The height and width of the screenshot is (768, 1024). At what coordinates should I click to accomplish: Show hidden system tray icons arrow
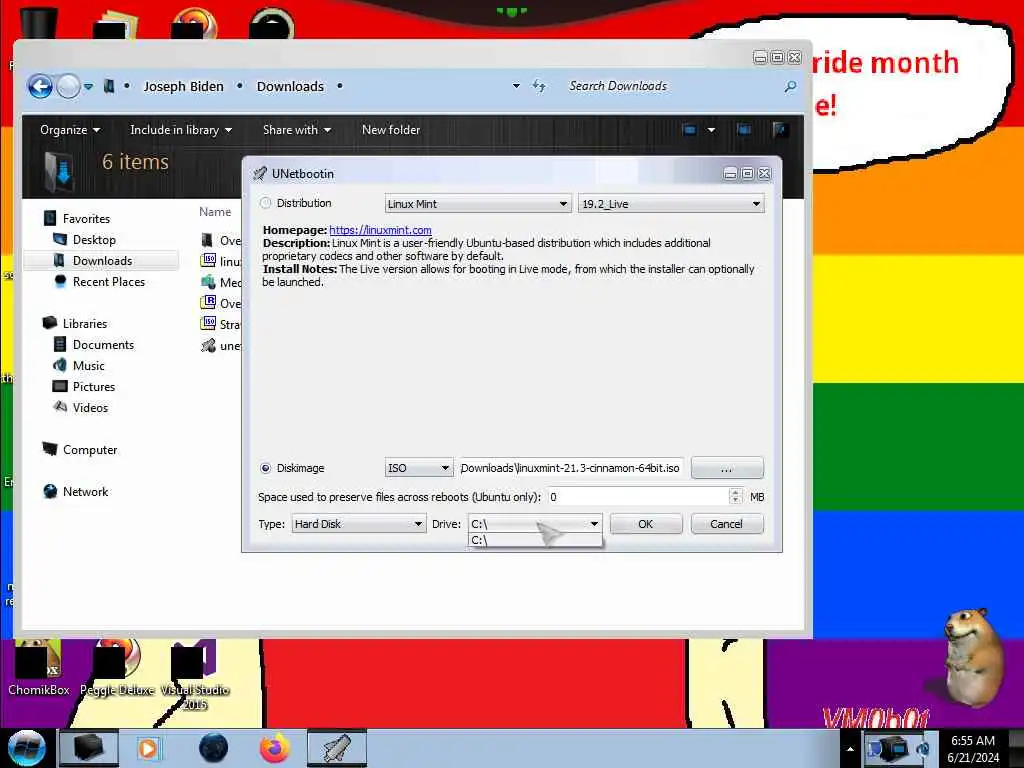[x=850, y=749]
